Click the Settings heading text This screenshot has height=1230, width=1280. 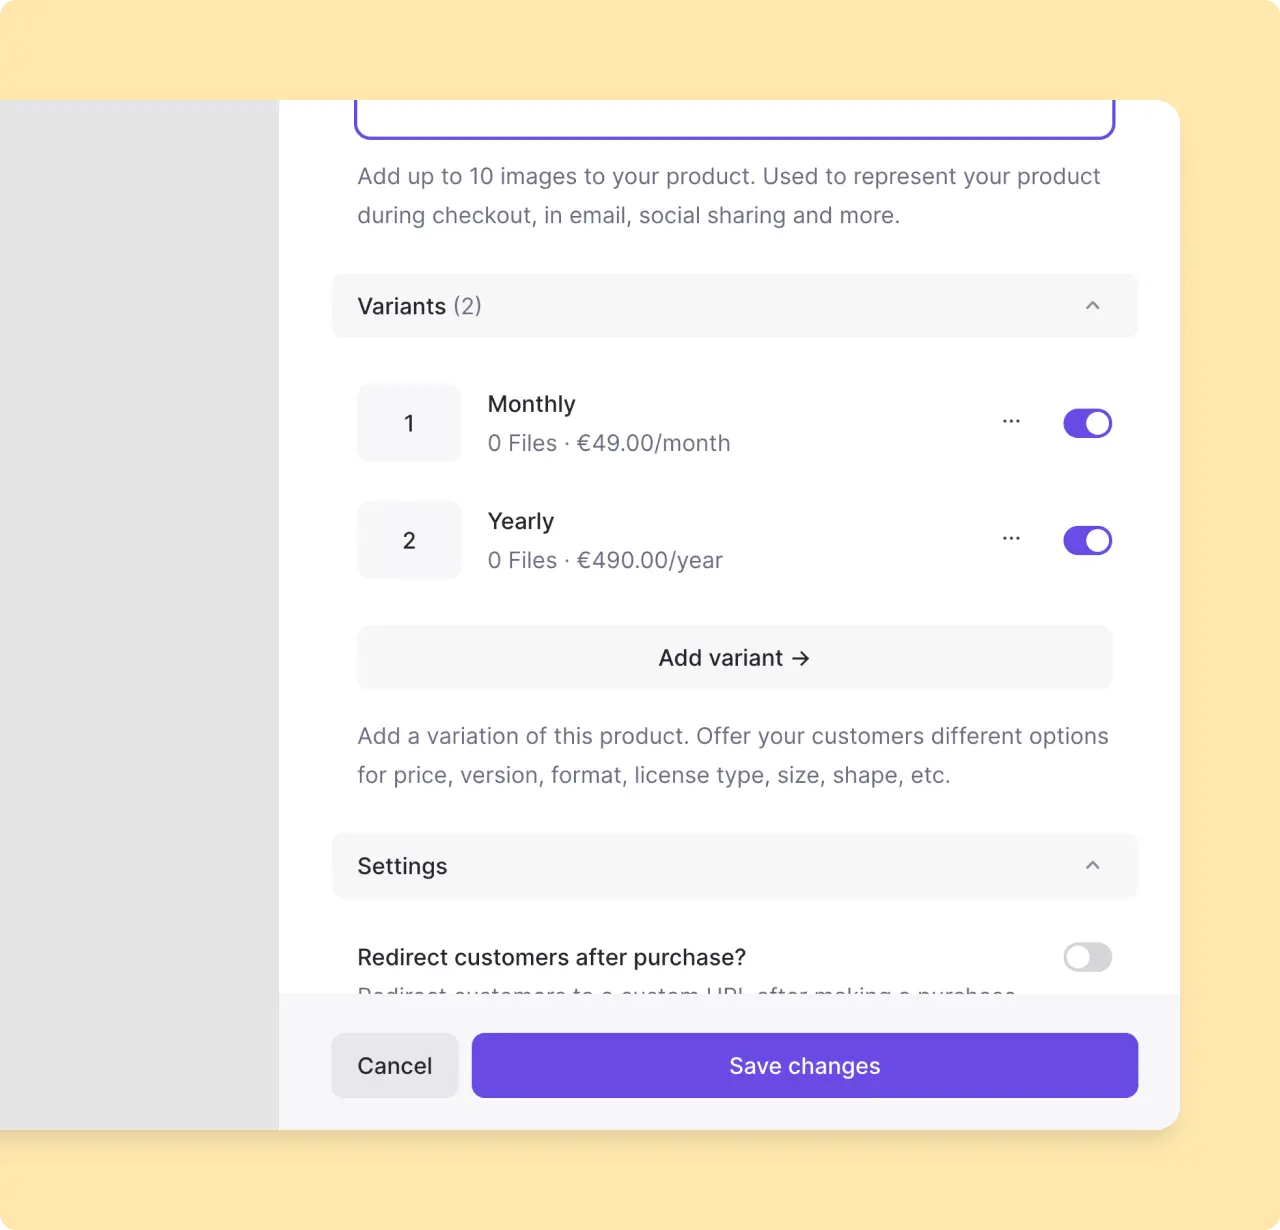(402, 866)
